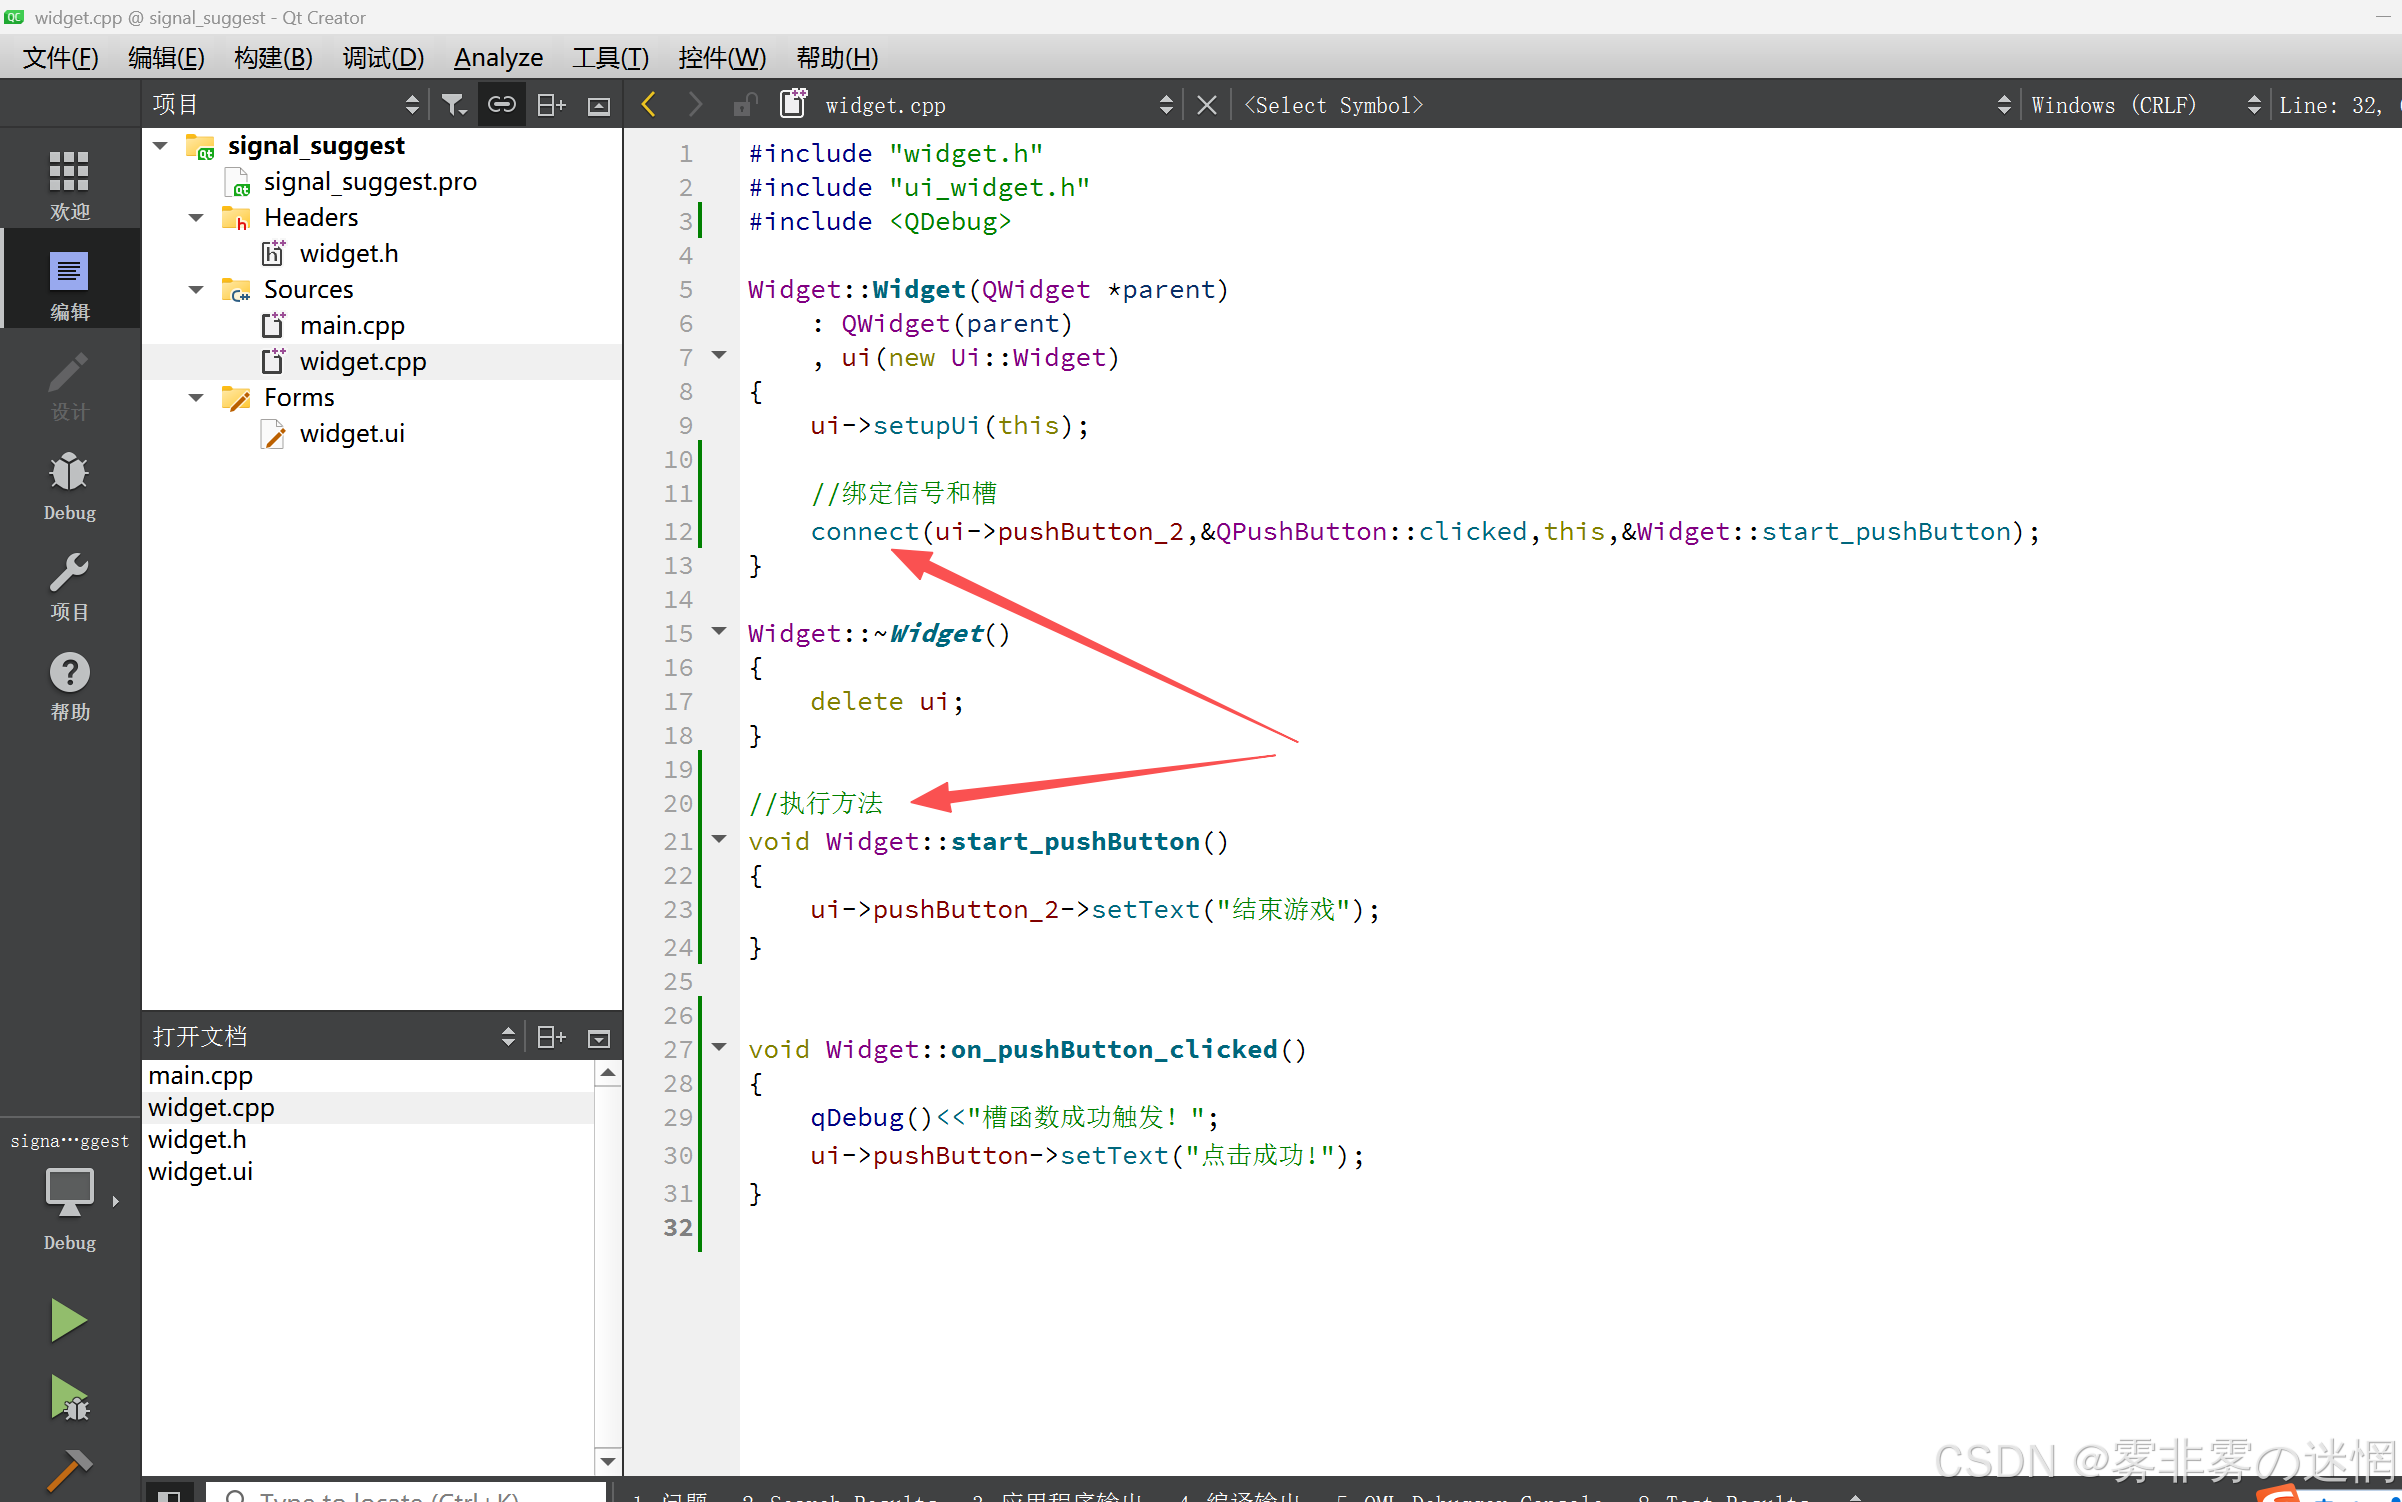Toggle synchronize with editor link icon
Screen dimensions: 2402x1502
pyautogui.click(x=501, y=105)
